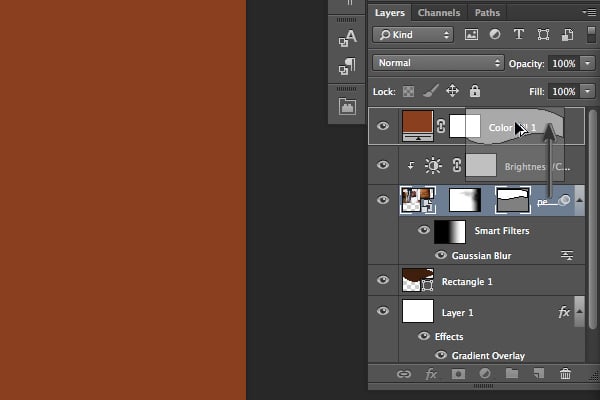Toggle Gradient Overlay effect visibility
600x400 pixels.
[441, 355]
